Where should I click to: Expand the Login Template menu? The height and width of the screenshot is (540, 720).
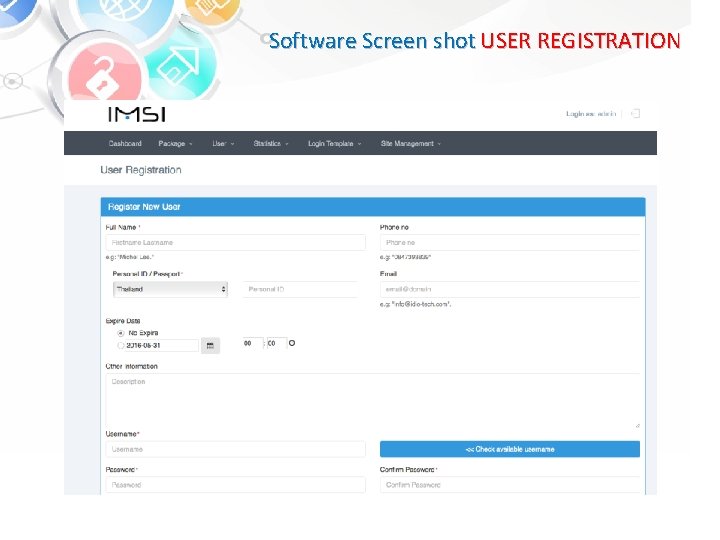coord(334,143)
